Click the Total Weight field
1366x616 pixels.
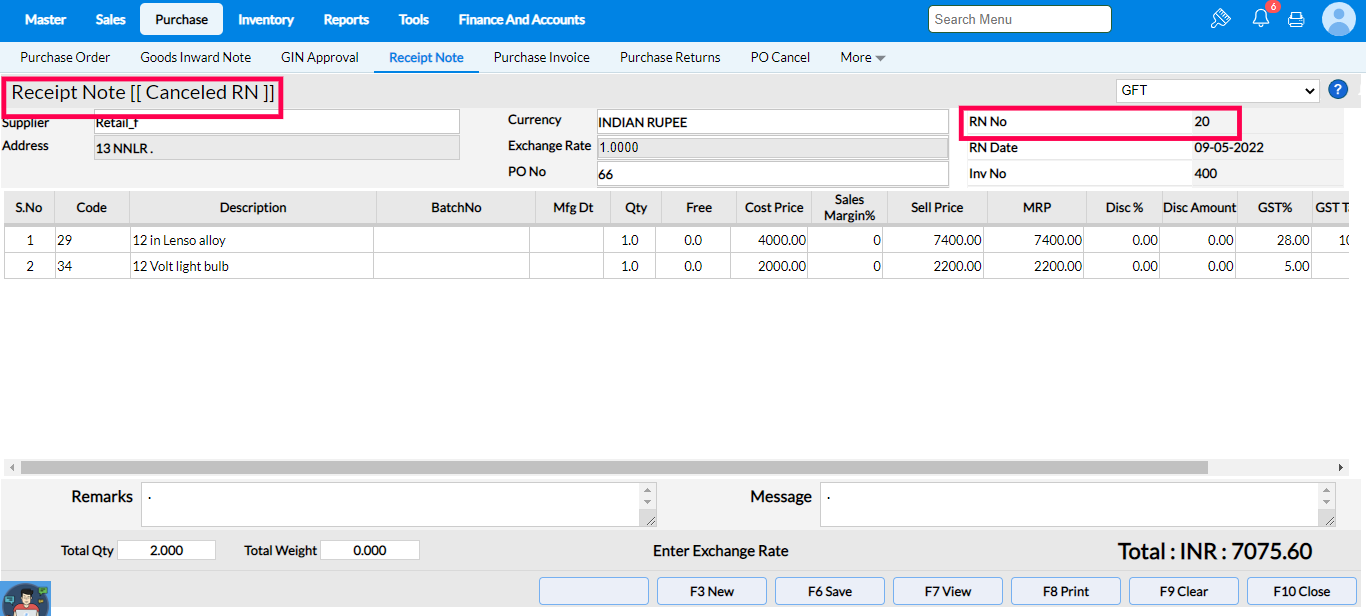[370, 550]
